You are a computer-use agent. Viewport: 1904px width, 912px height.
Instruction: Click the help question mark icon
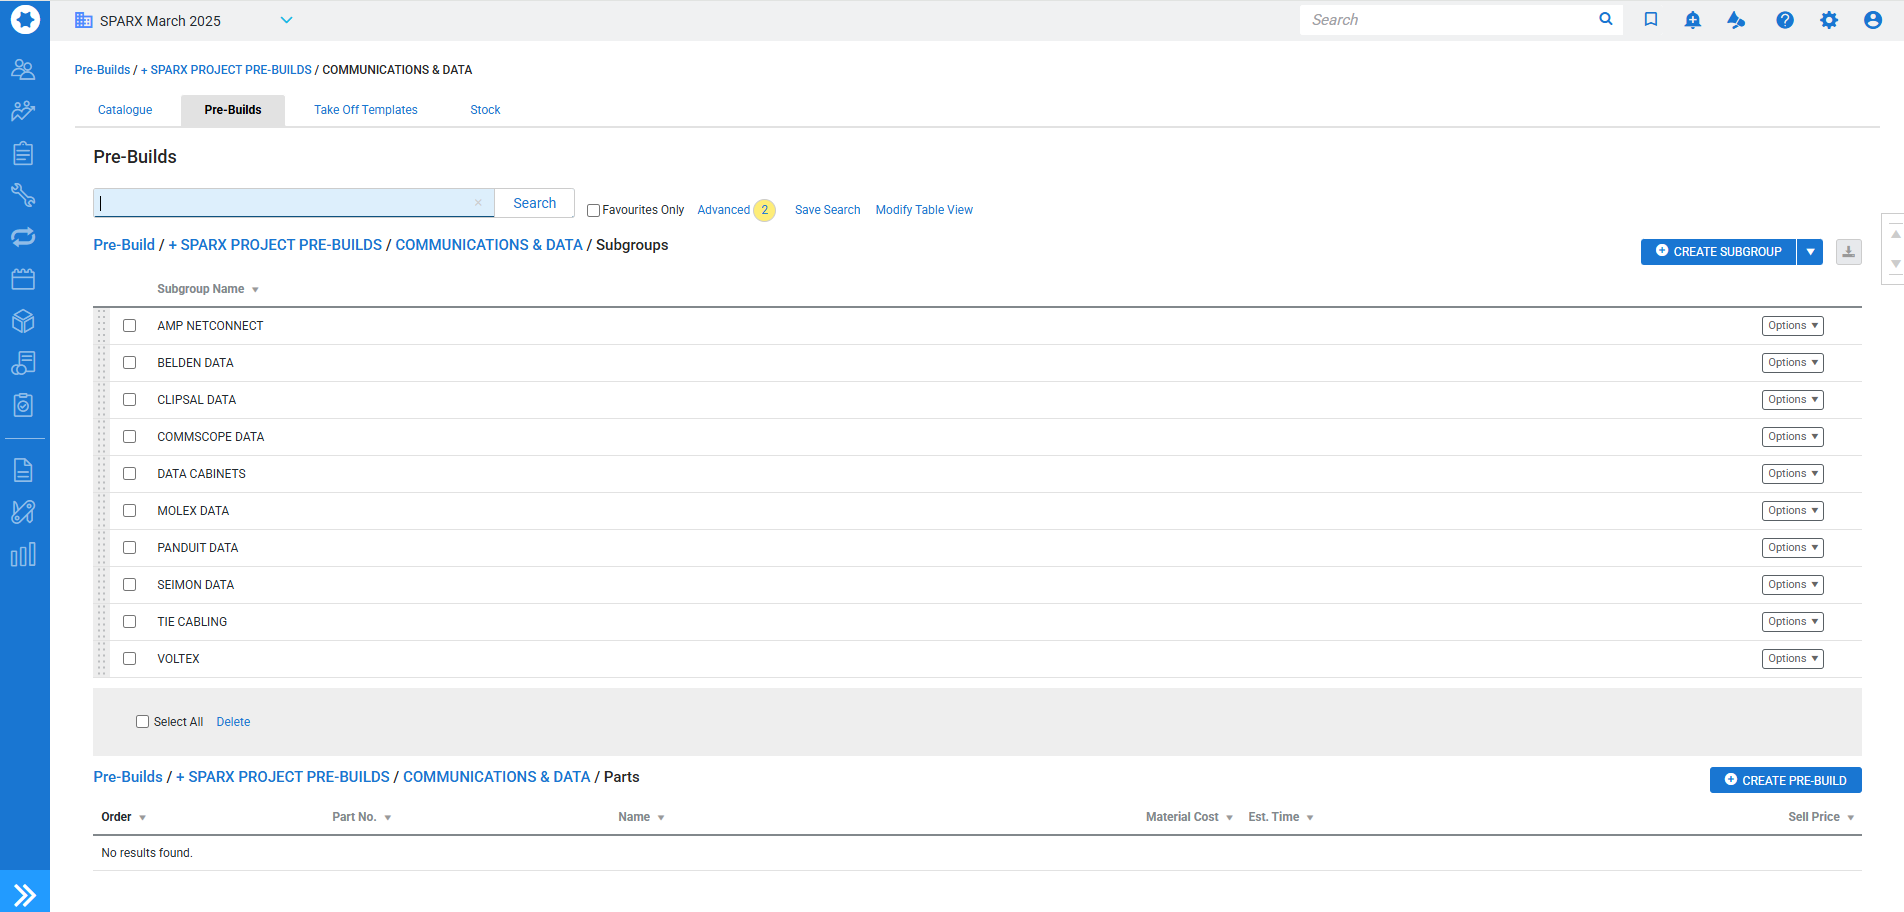click(x=1784, y=20)
